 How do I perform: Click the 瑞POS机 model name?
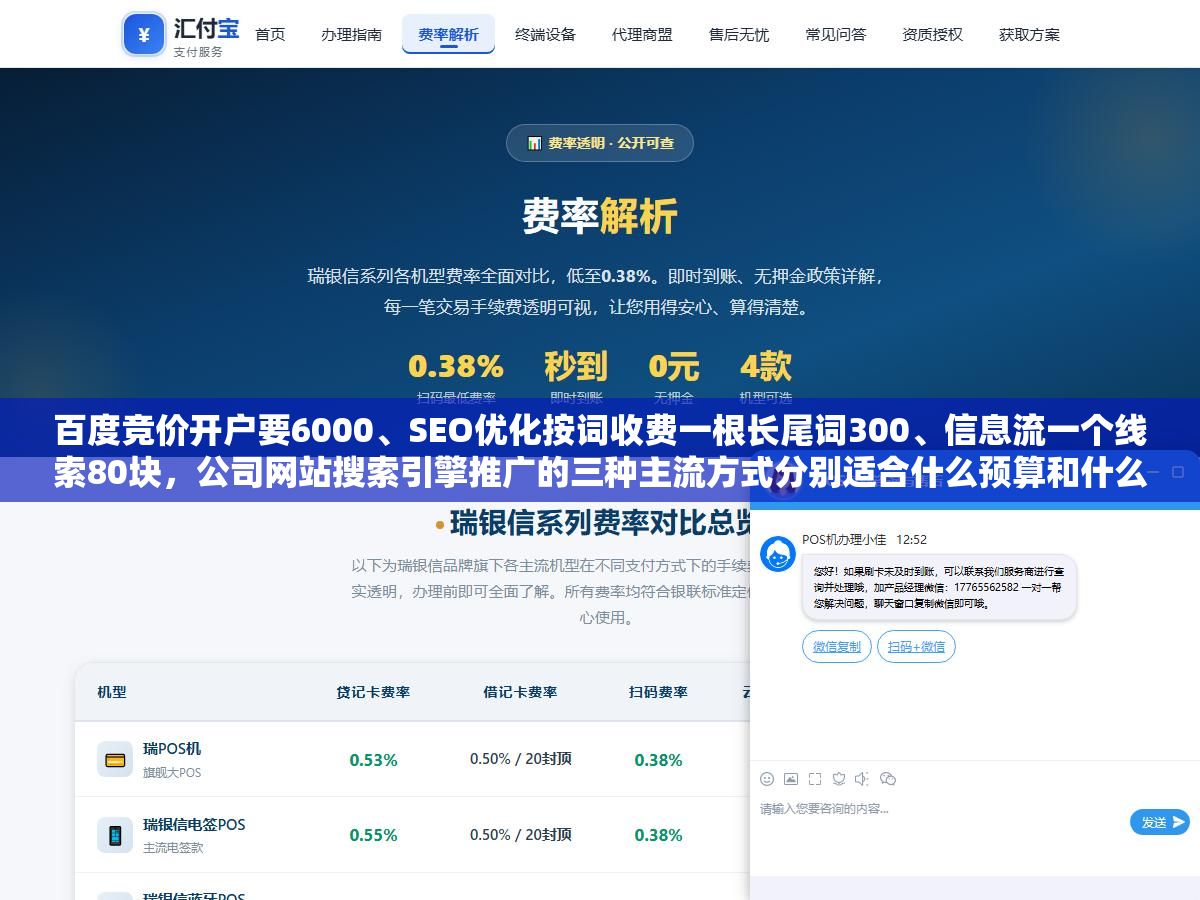click(x=172, y=748)
